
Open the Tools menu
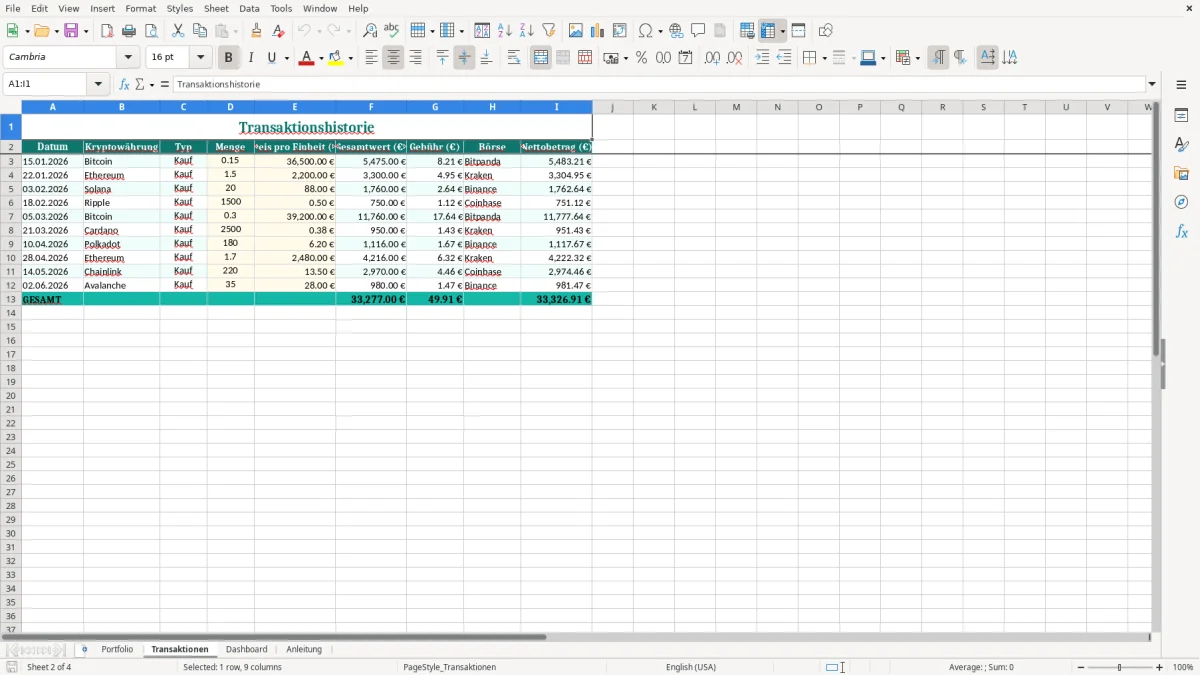pyautogui.click(x=281, y=8)
